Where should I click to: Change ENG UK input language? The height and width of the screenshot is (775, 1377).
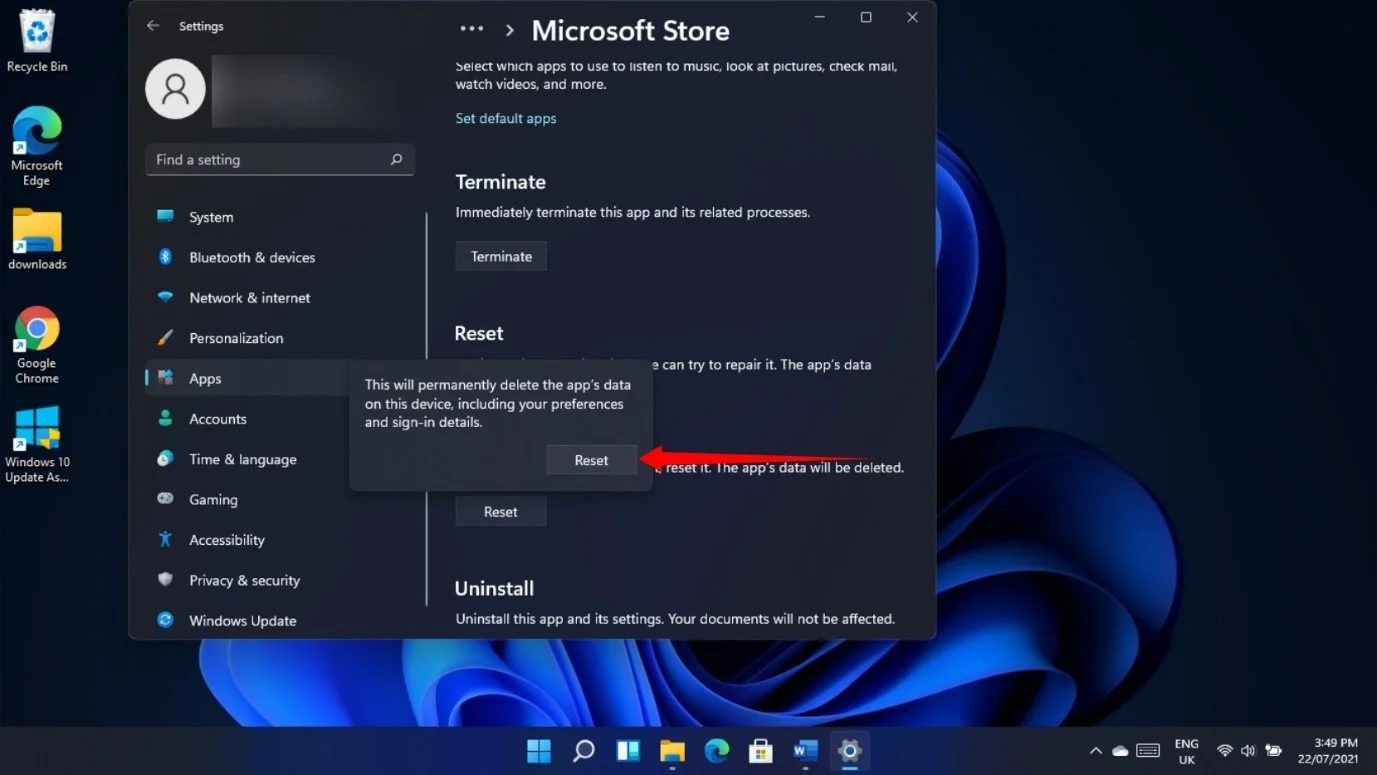pyautogui.click(x=1186, y=751)
